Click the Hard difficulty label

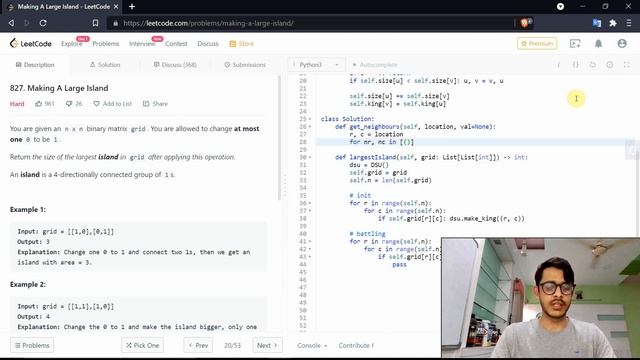point(17,104)
